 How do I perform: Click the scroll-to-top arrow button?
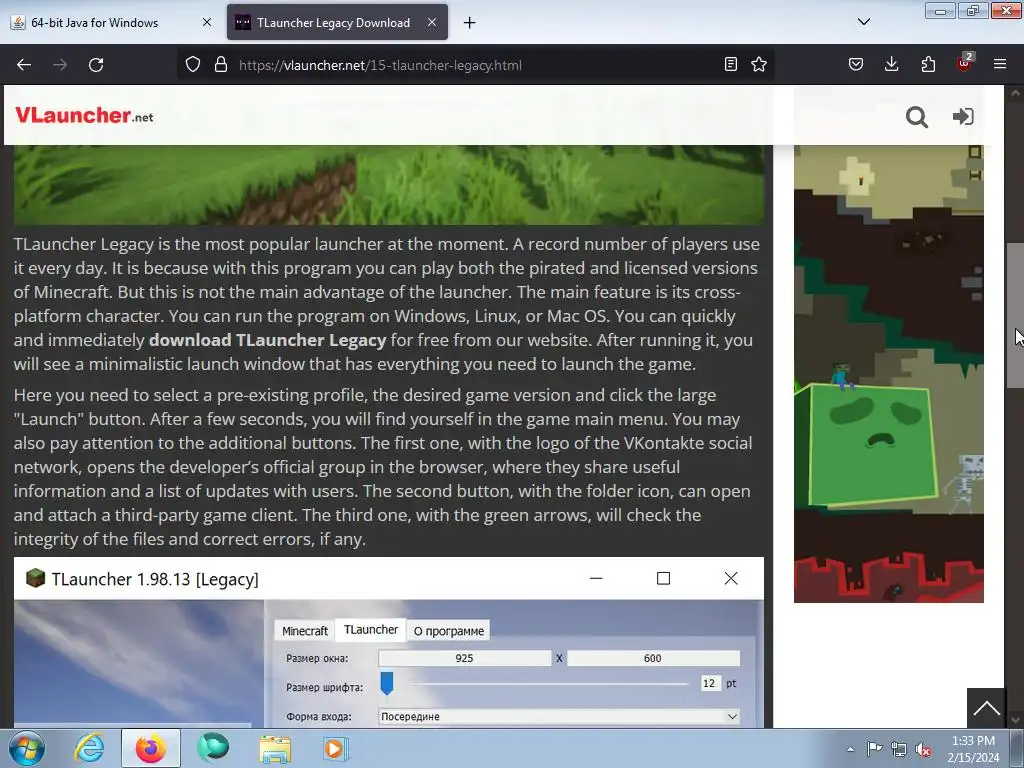pyautogui.click(x=986, y=708)
